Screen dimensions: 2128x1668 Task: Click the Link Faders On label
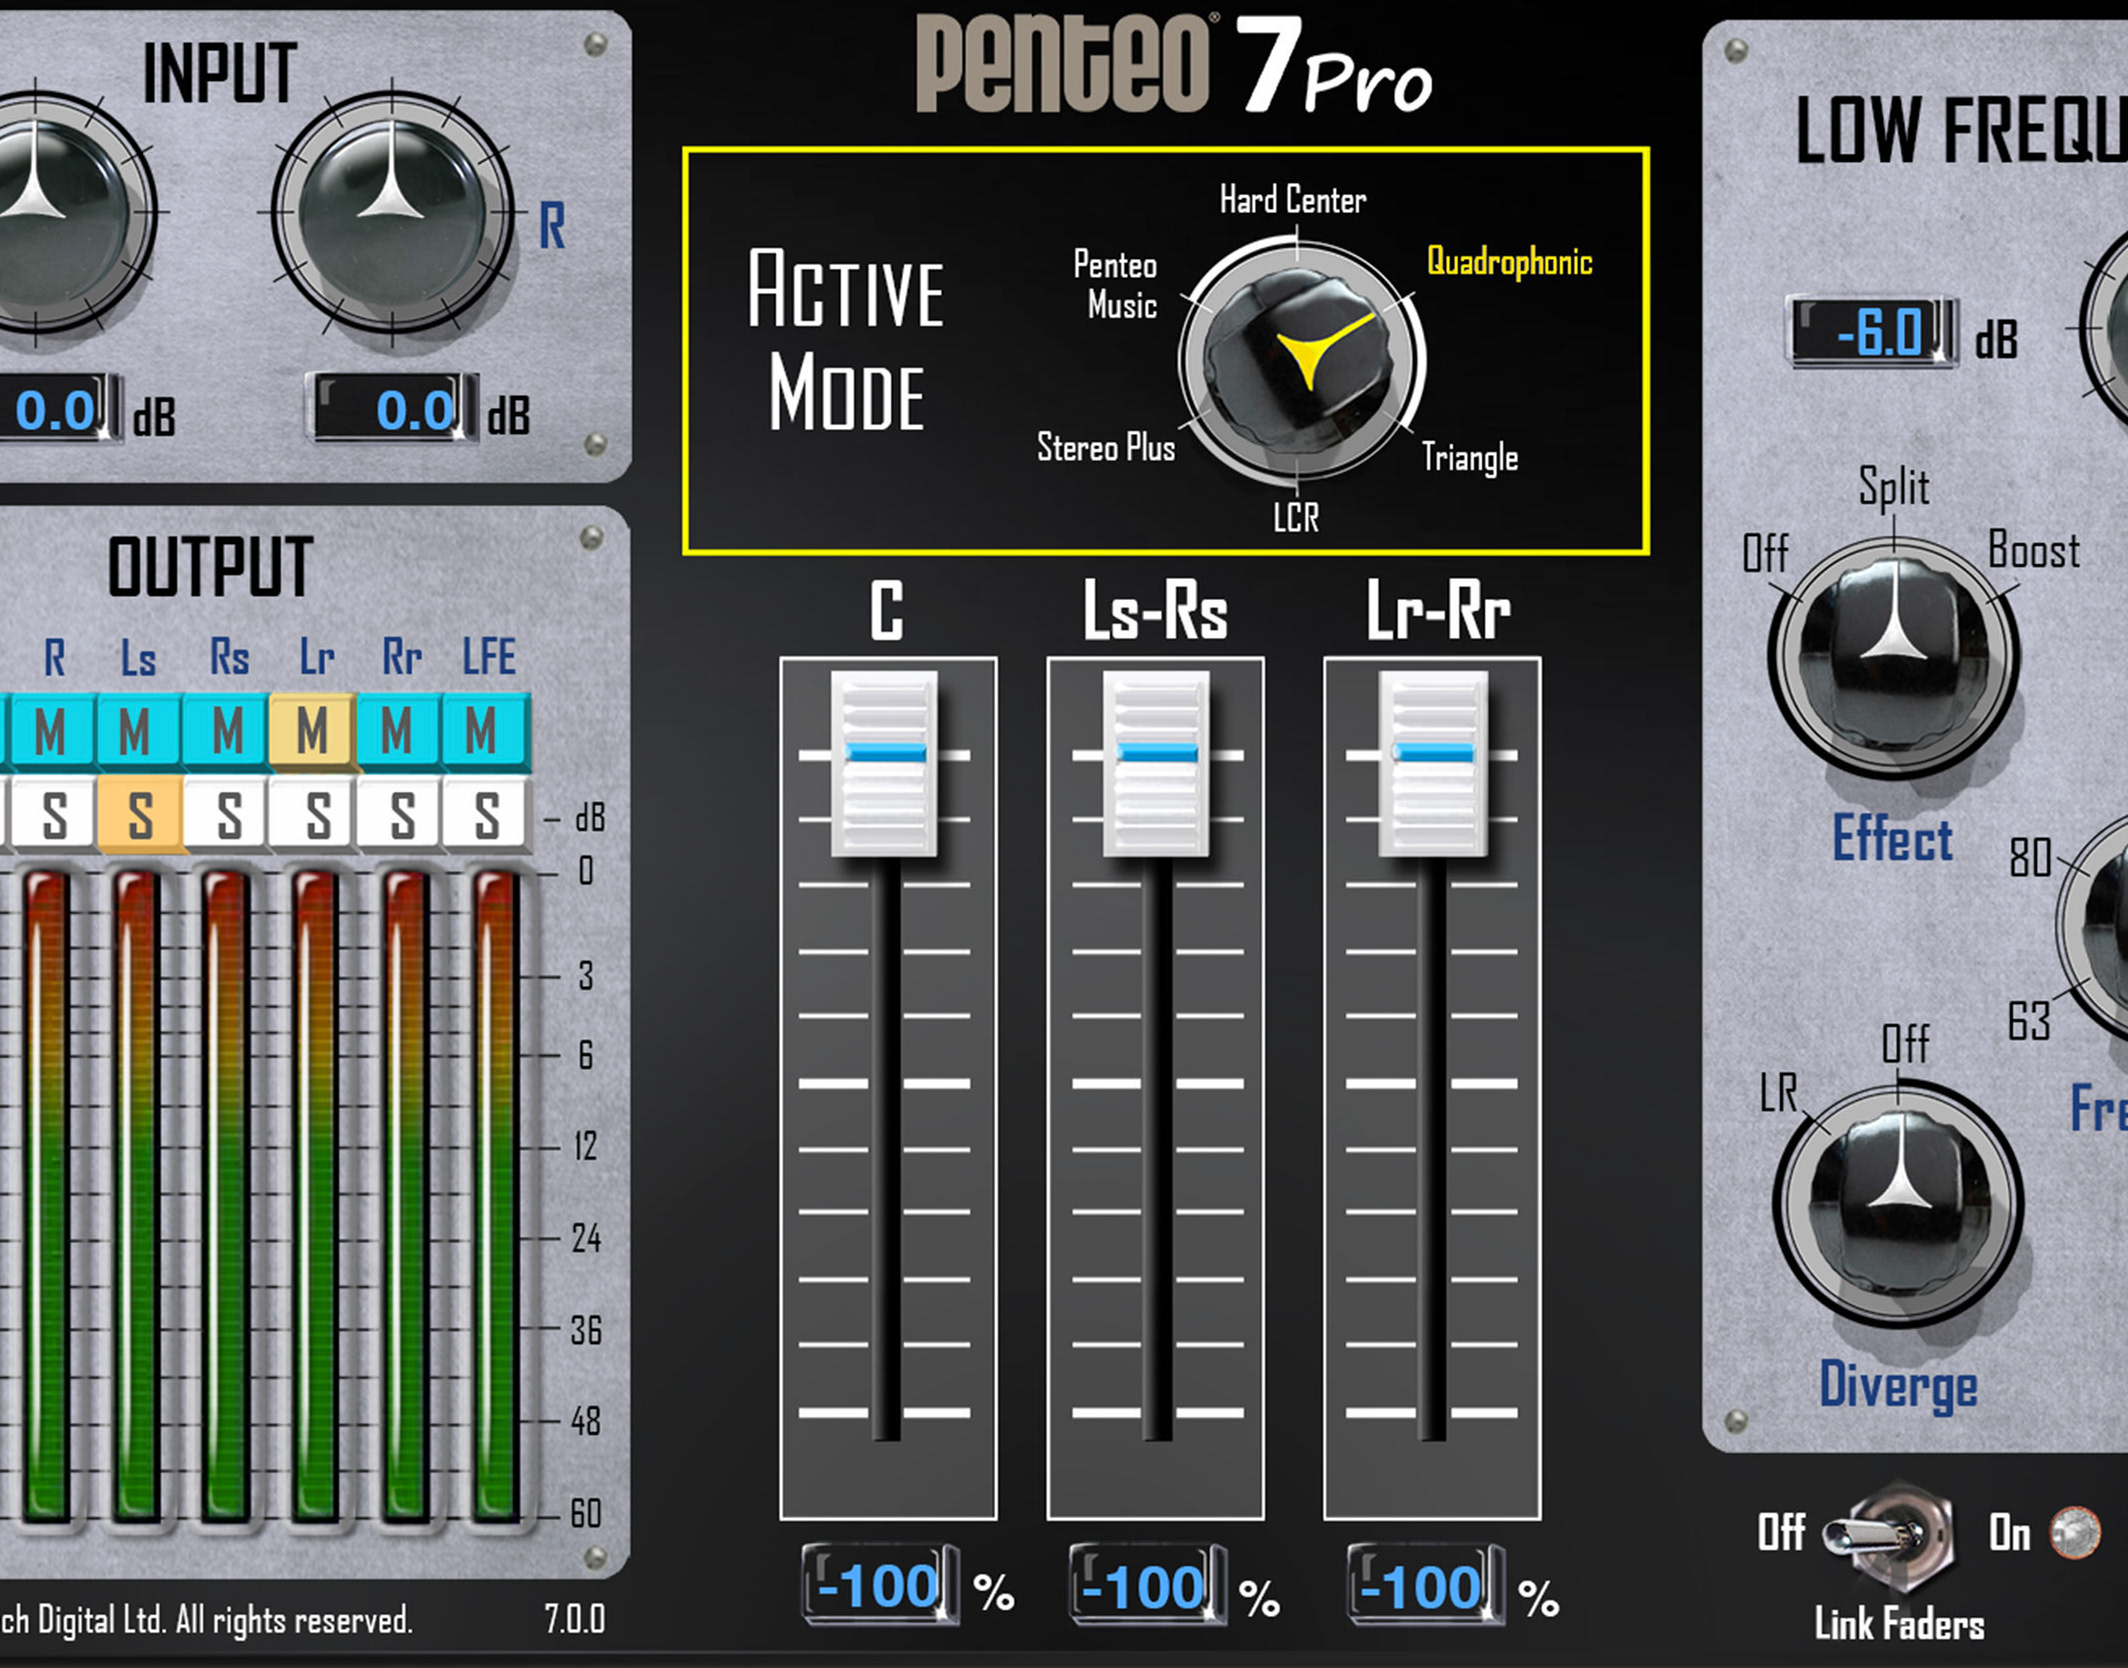pos(2009,1533)
